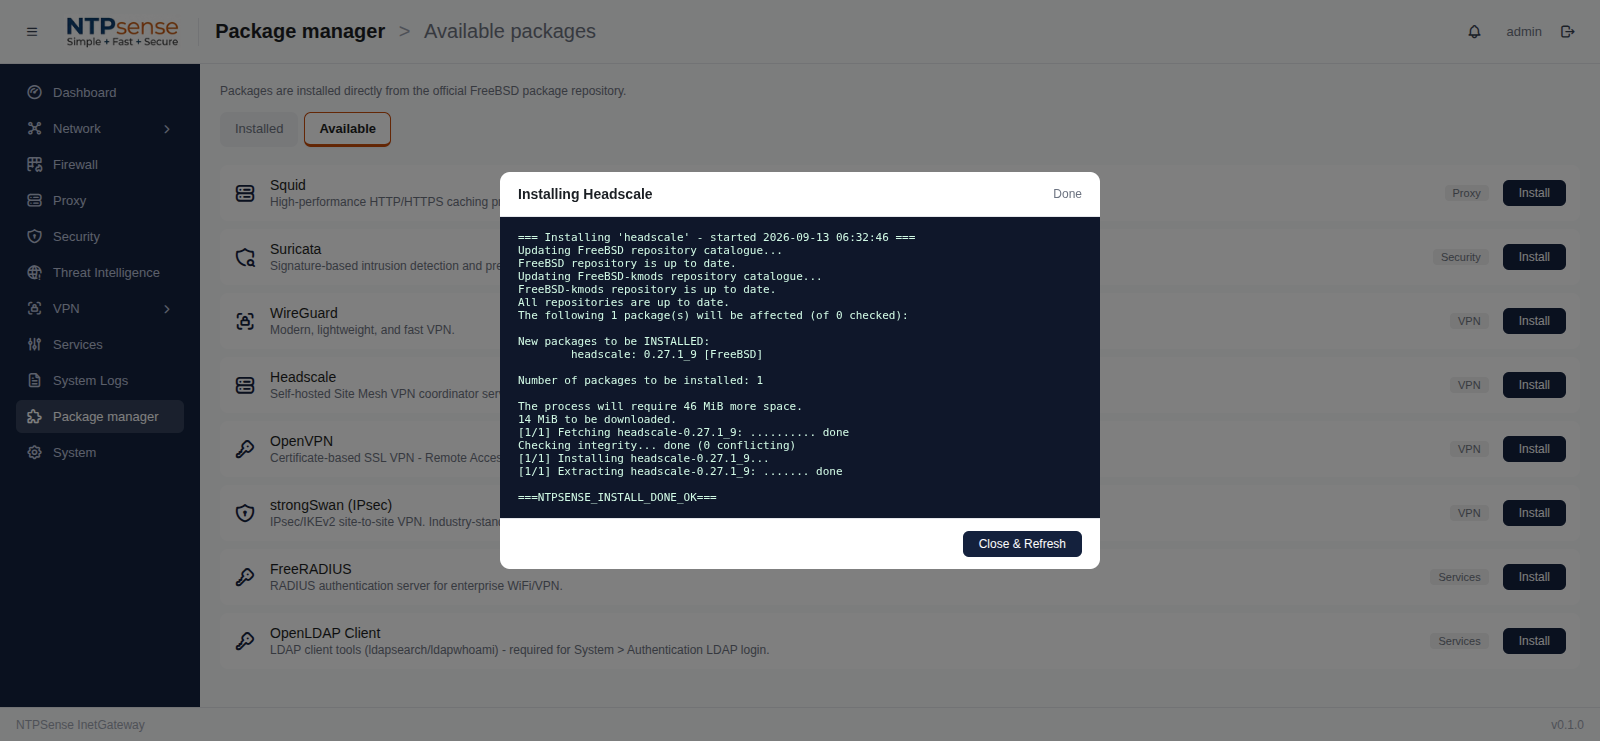Open the notifications bell icon
Viewport: 1600px width, 741px height.
point(1474,32)
